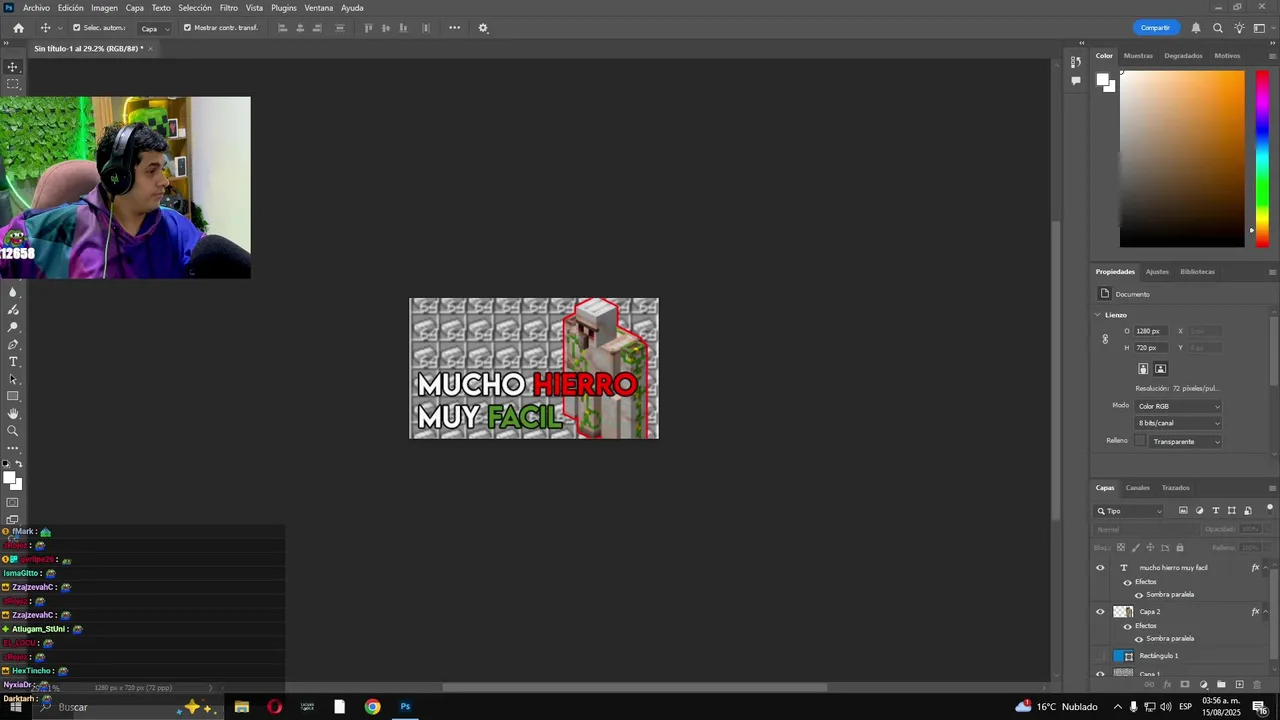Open the Relleno Transparente dropdown

1186,441
